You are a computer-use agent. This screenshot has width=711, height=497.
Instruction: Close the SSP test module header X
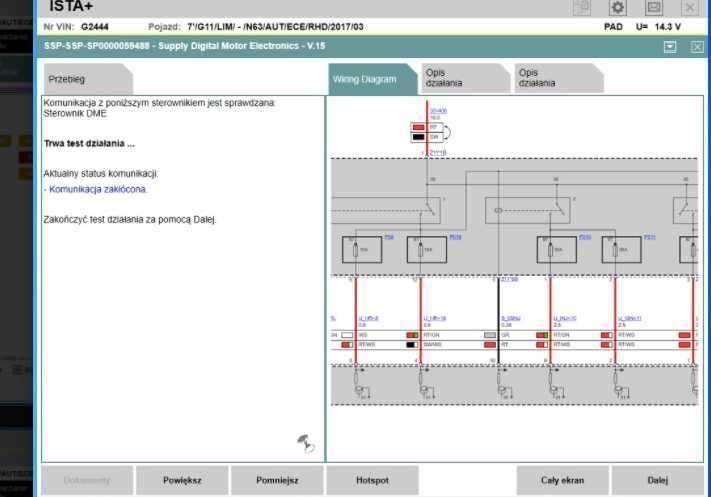pyautogui.click(x=697, y=47)
